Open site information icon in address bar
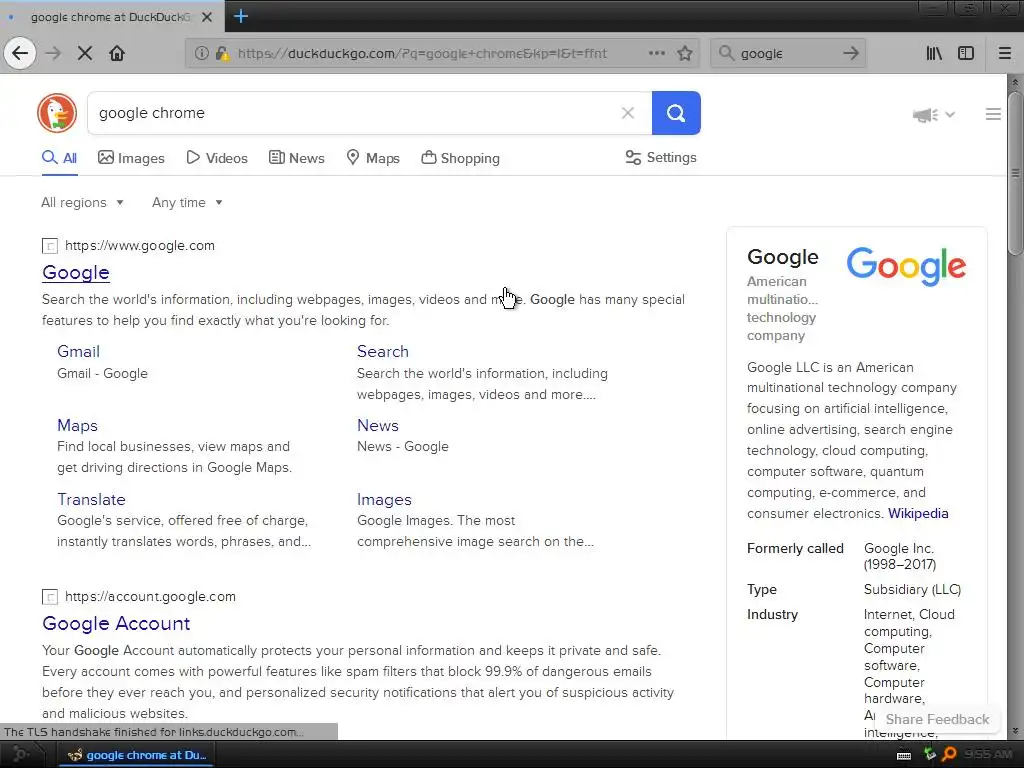This screenshot has height=768, width=1024. (x=202, y=53)
